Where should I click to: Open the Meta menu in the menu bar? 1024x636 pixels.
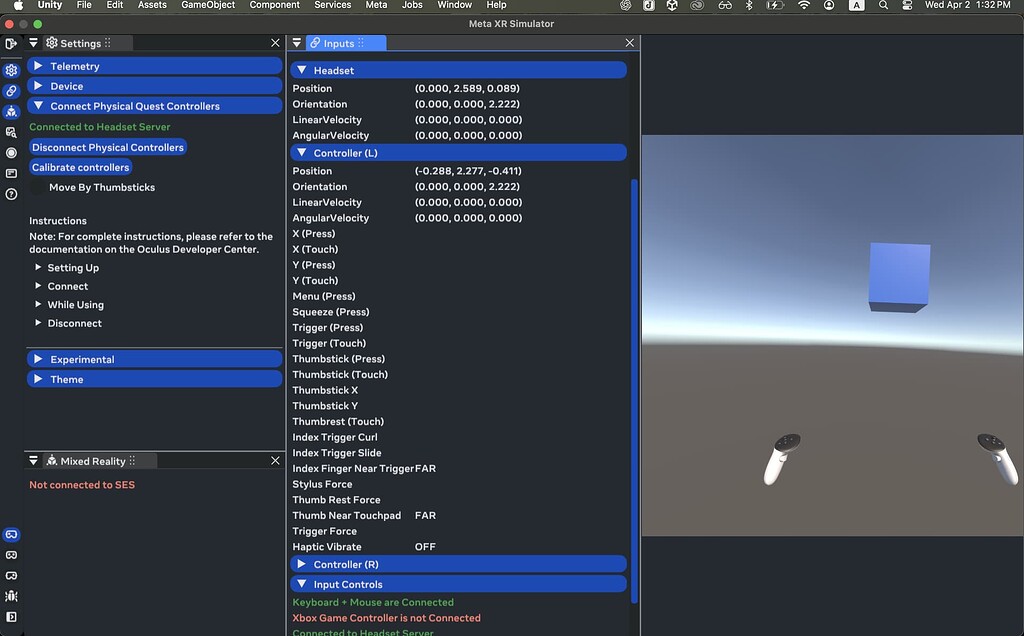click(x=376, y=5)
